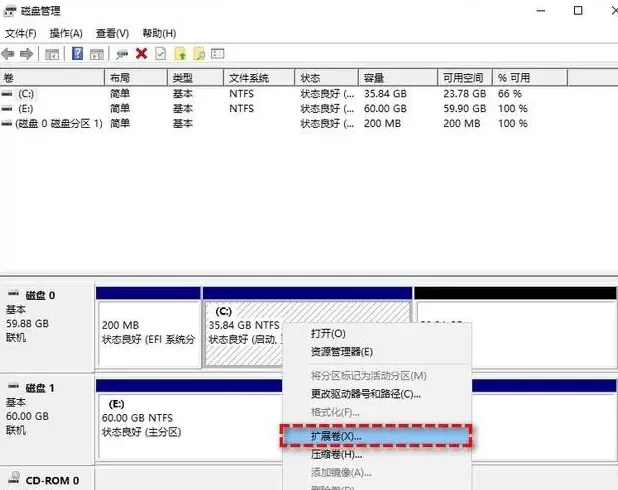Select the (E:) volume list row
The image size is (618, 490).
tap(284, 109)
